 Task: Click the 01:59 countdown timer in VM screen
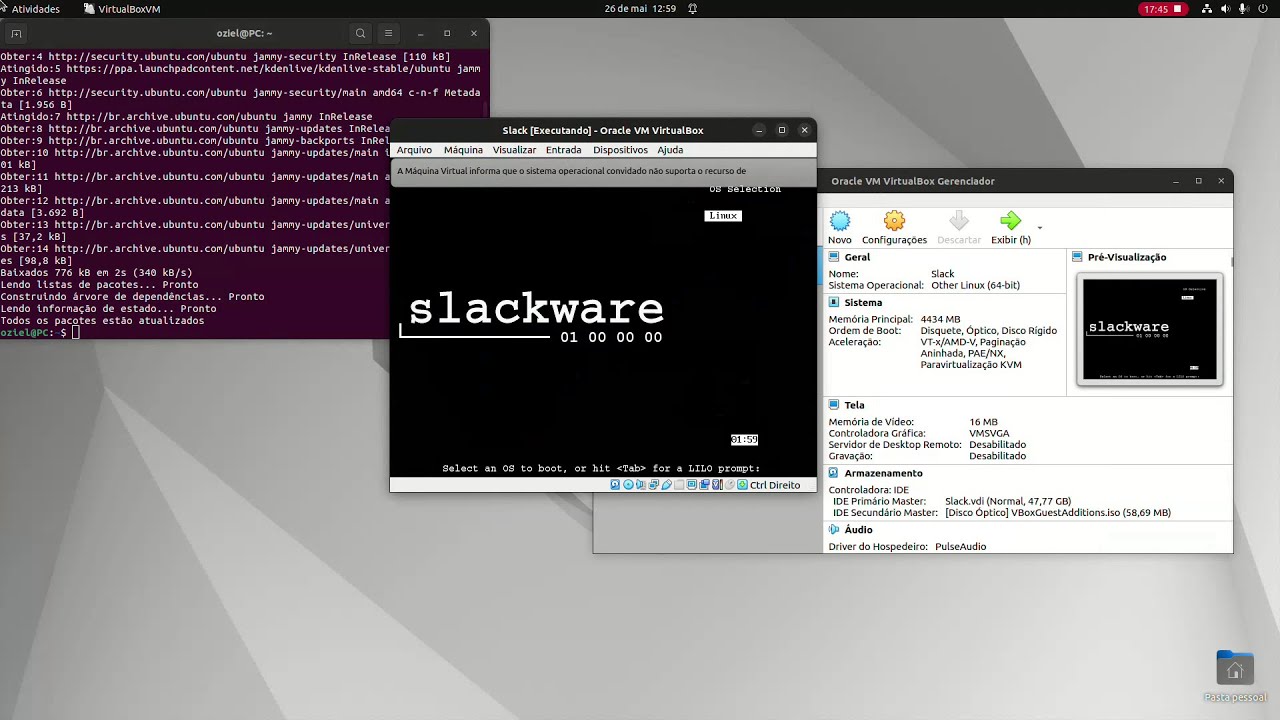click(x=744, y=440)
